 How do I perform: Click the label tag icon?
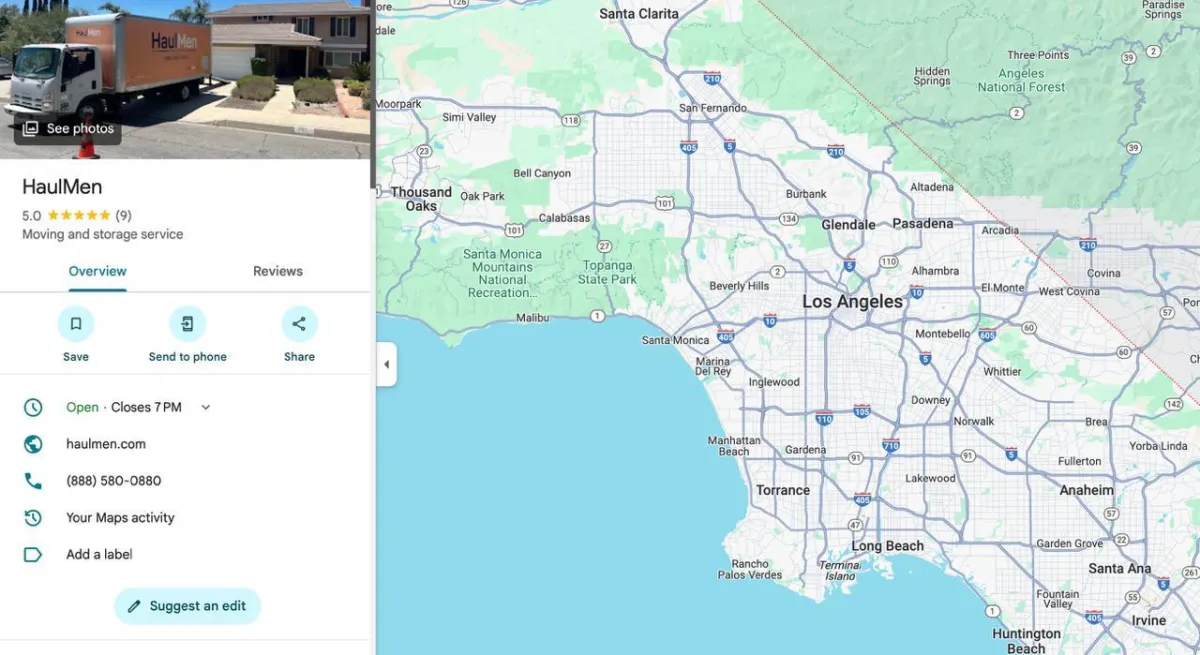33,554
